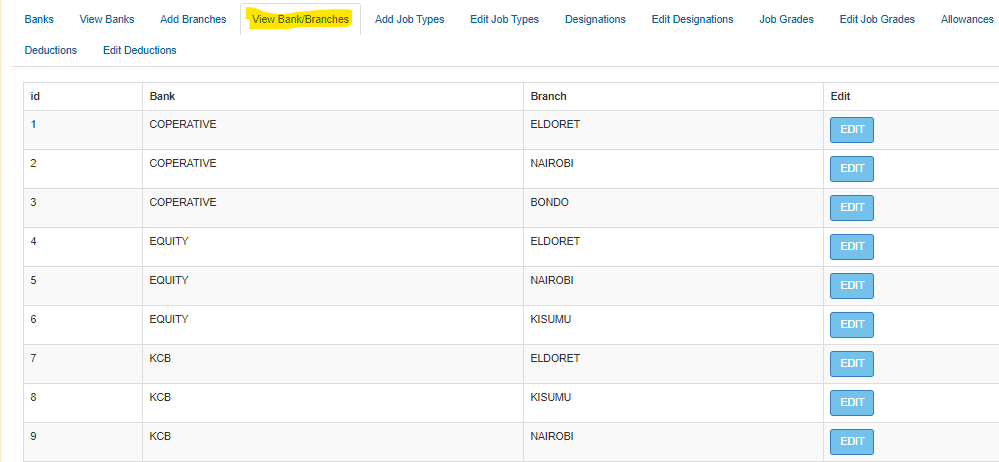Open Edit Job Types tab
This screenshot has width=999, height=462.
click(504, 19)
